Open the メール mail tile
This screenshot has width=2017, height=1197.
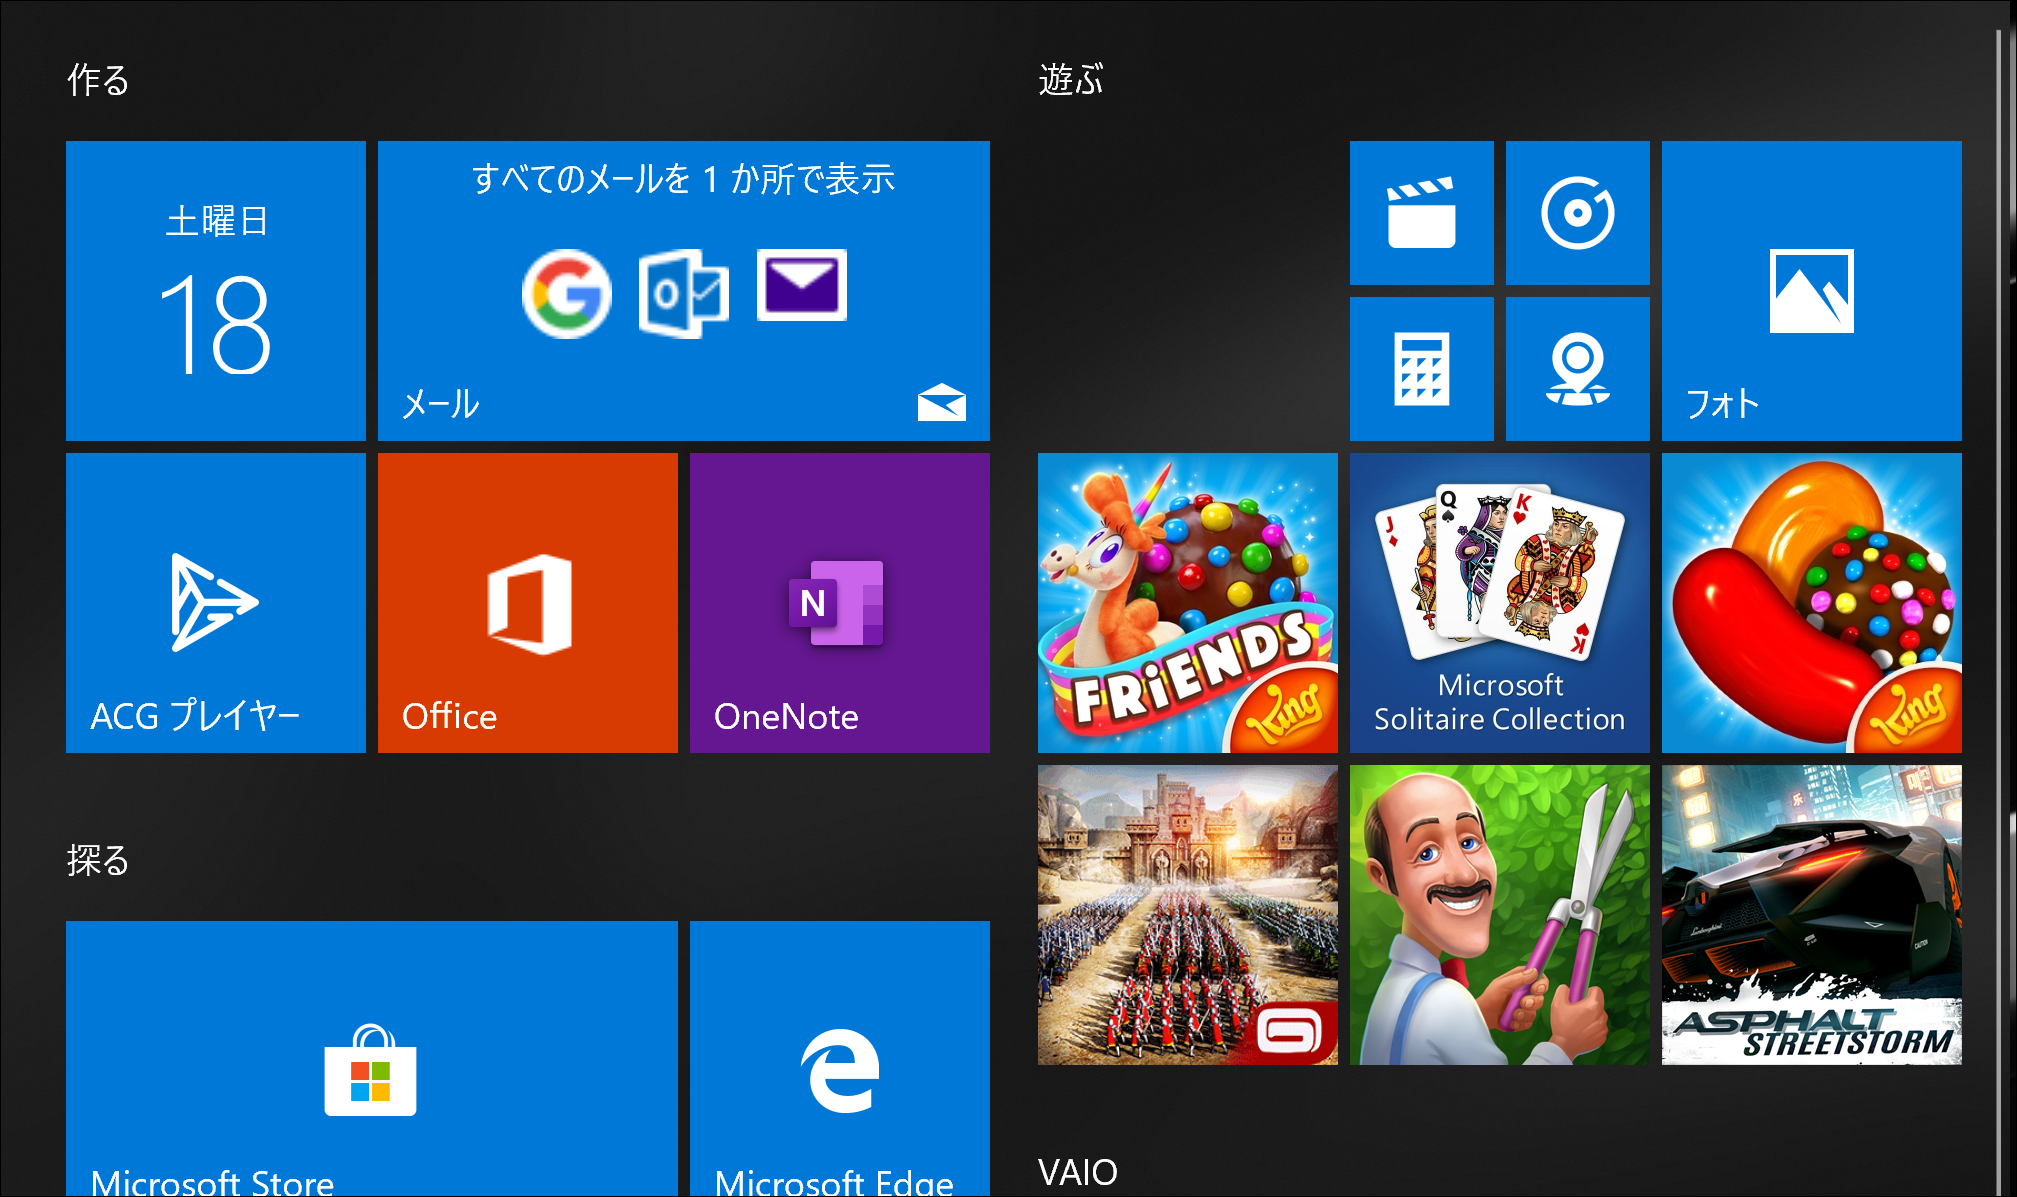click(684, 291)
